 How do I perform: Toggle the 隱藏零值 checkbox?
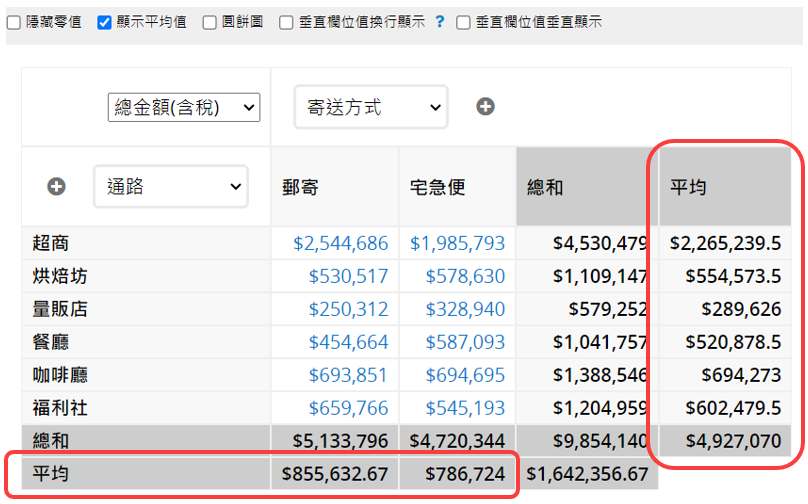[14, 22]
